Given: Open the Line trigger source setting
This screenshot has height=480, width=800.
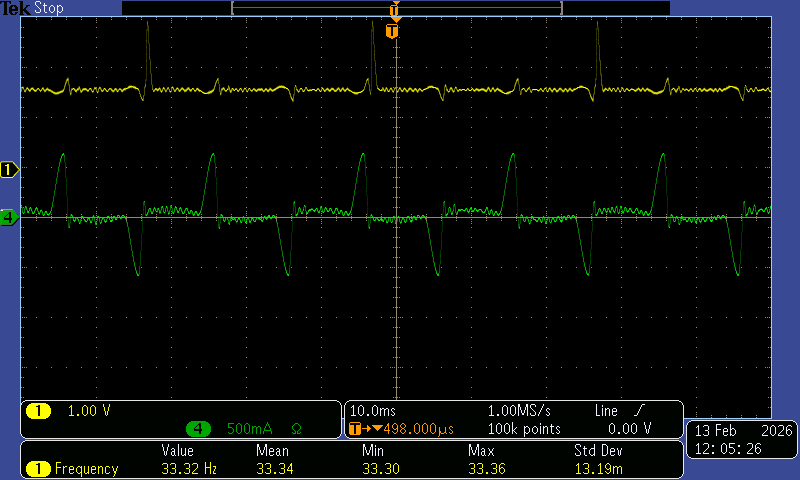Looking at the screenshot, I should tap(606, 411).
